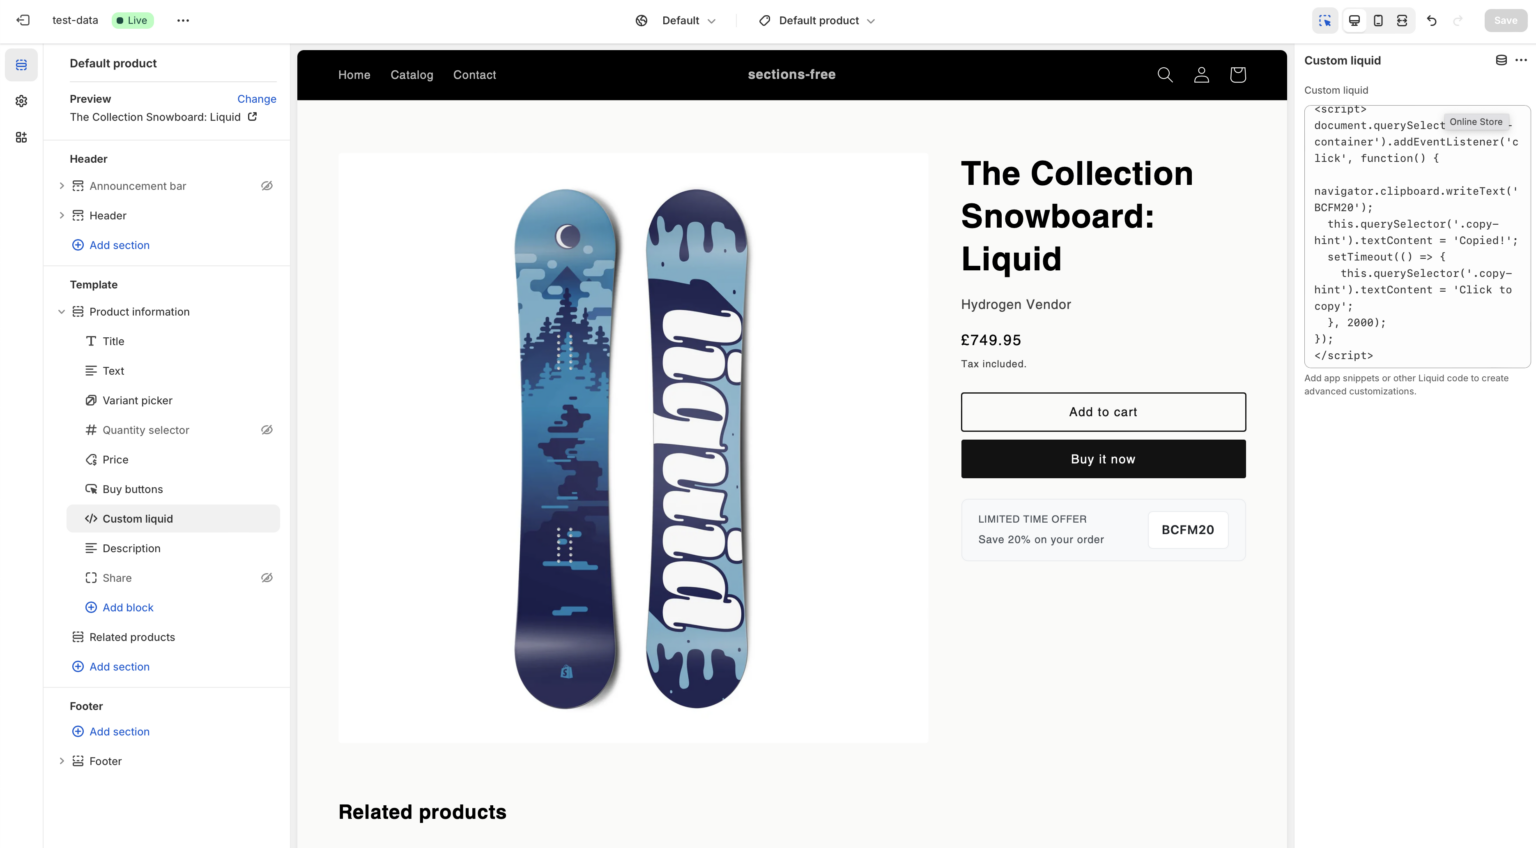1536x848 pixels.
Task: Click Add block under Product information
Action: pyautogui.click(x=128, y=607)
